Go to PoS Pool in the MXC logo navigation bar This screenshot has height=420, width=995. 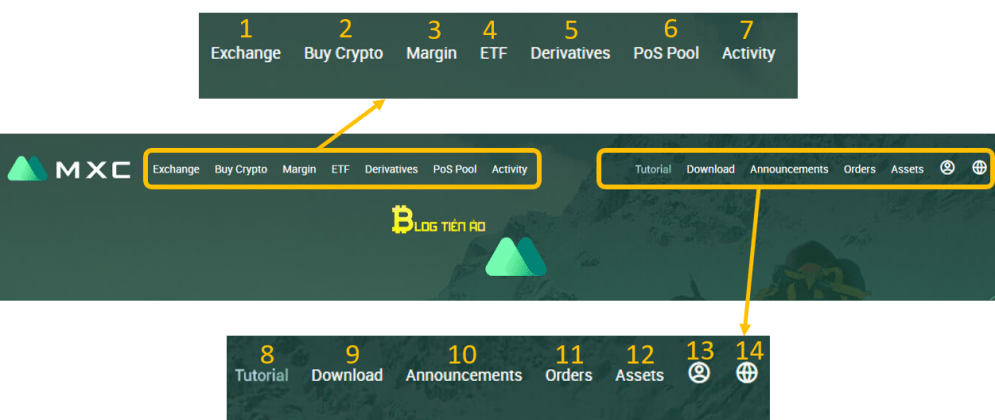pos(454,169)
